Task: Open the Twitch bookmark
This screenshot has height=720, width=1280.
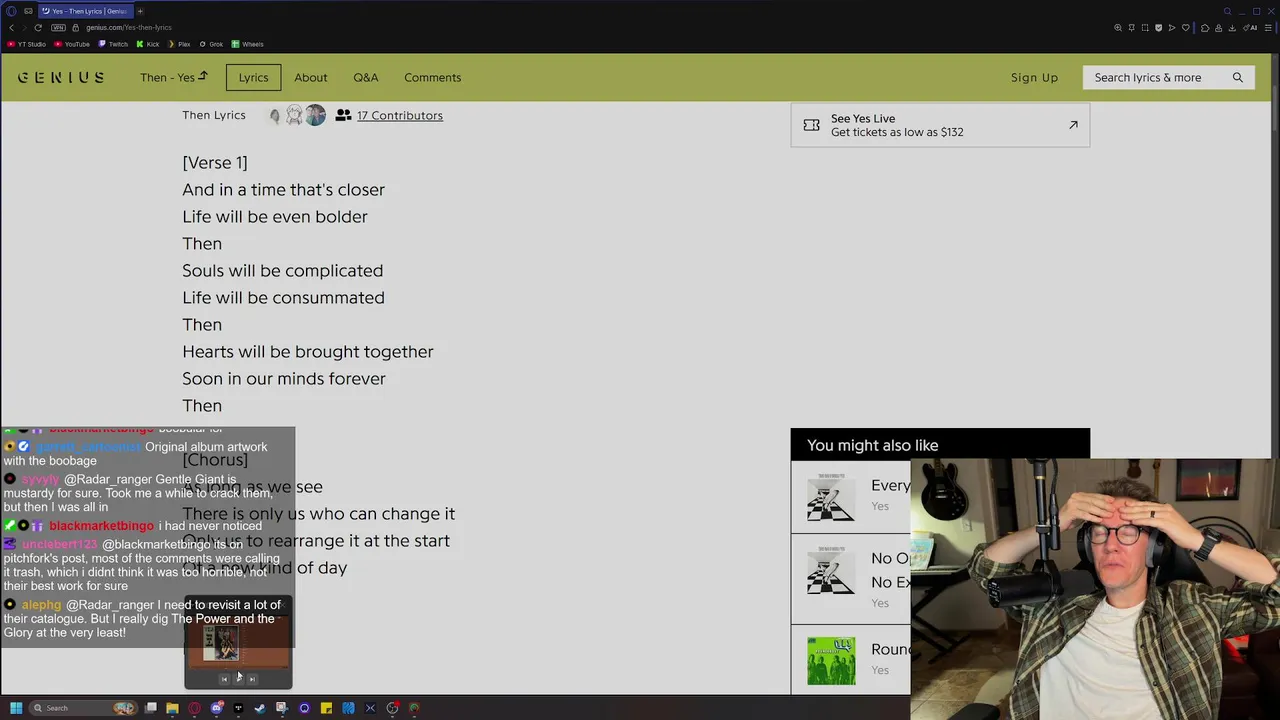Action: [113, 44]
